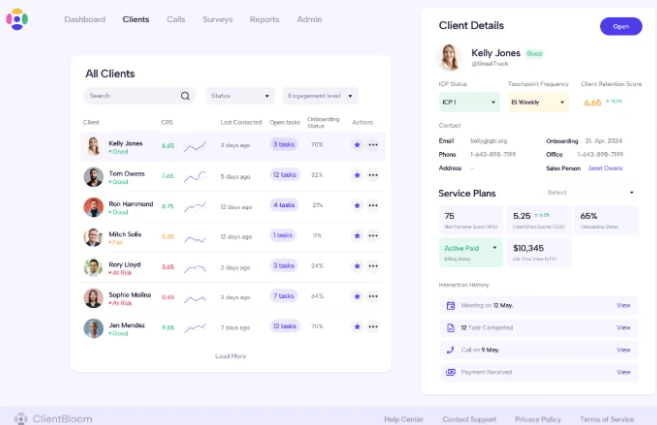Click the Payment Received money icon
Screen dimensions: 657x425
(x=450, y=372)
